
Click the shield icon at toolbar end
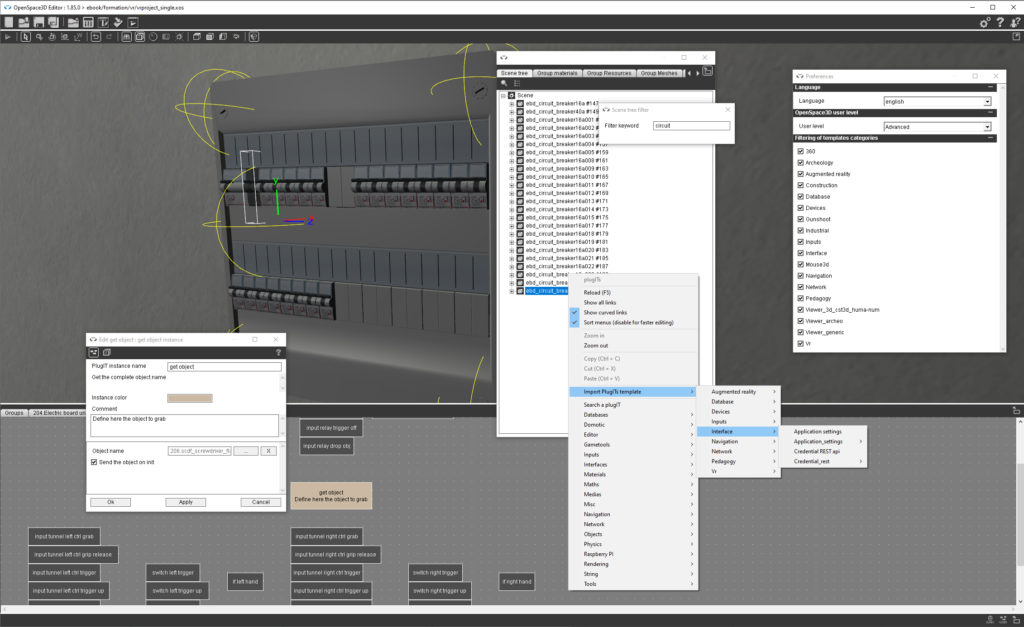tap(254, 37)
